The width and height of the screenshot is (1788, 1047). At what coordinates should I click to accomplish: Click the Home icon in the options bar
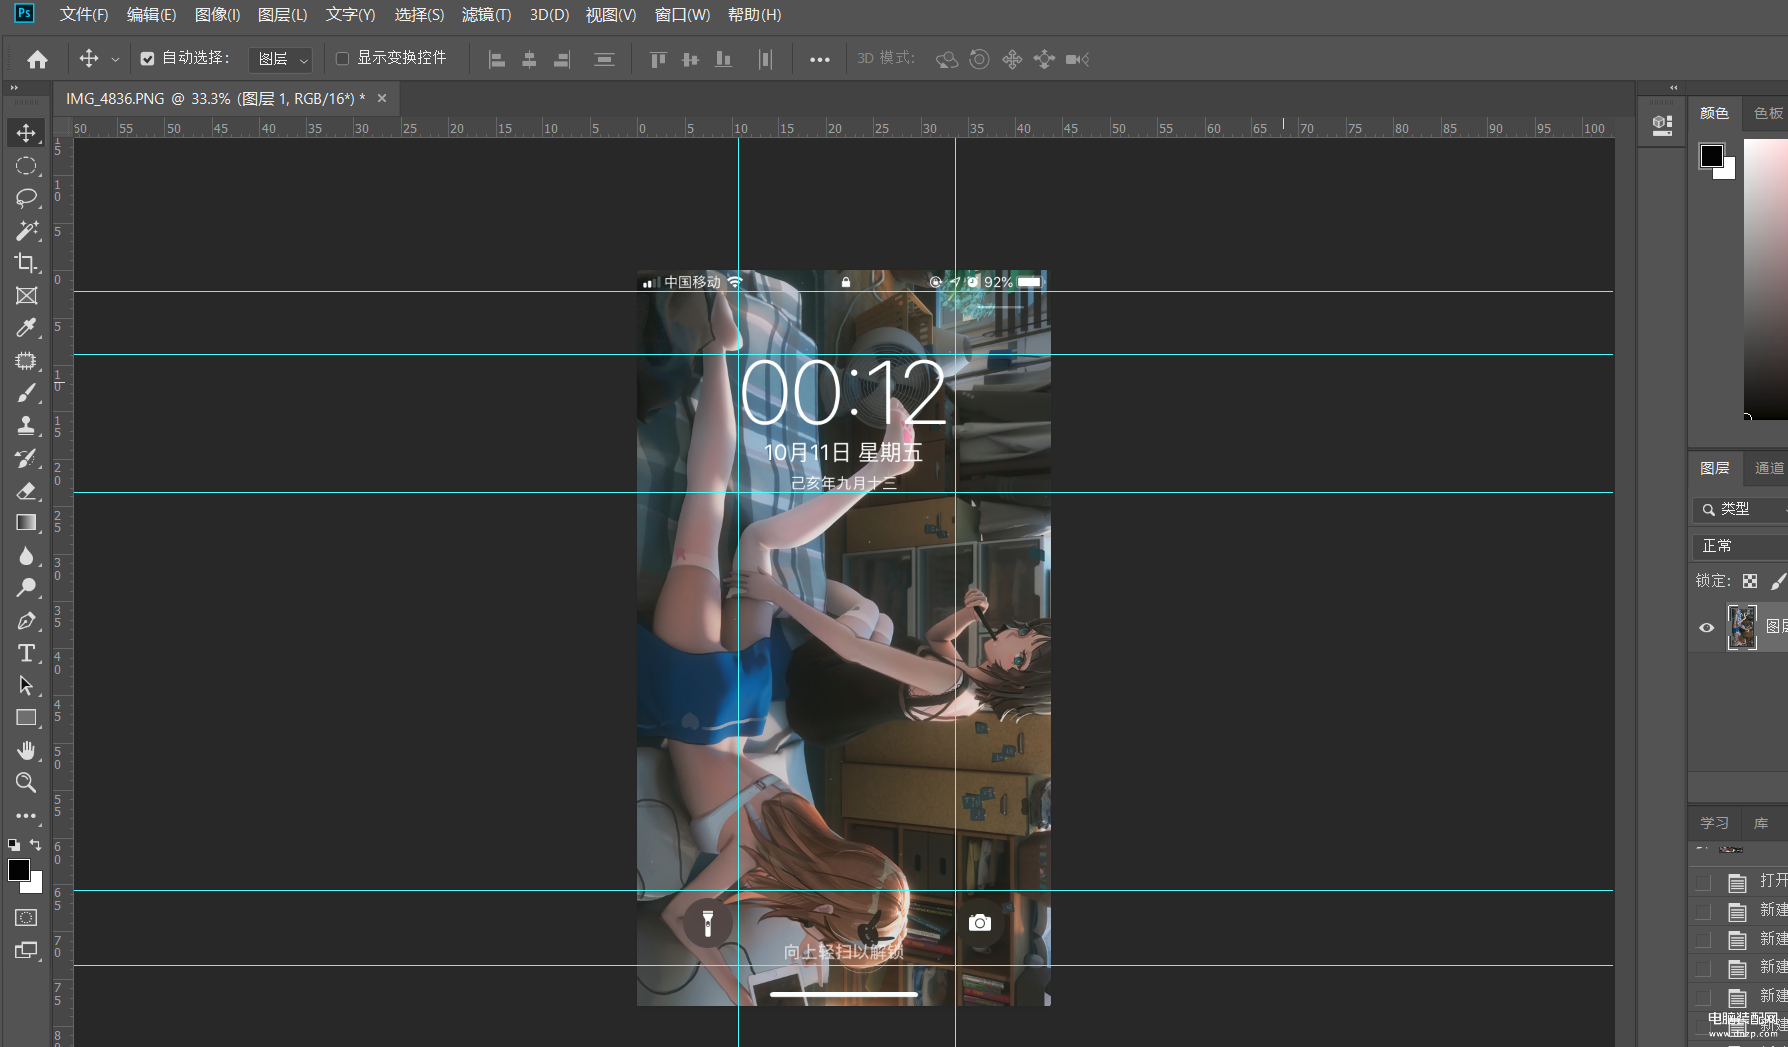[x=37, y=59]
